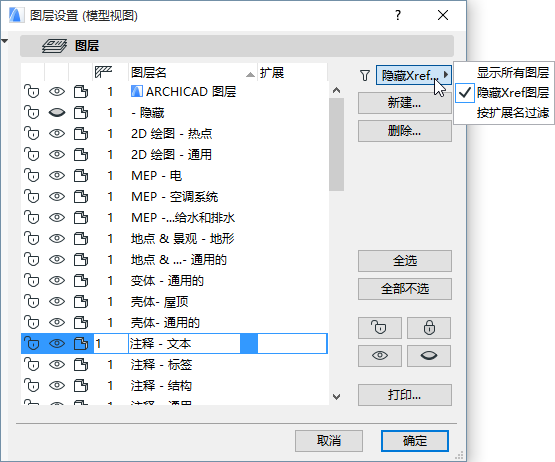Click the 注释 - 文本 layer name field
Viewport: 555px width, 462px height.
[x=184, y=343]
